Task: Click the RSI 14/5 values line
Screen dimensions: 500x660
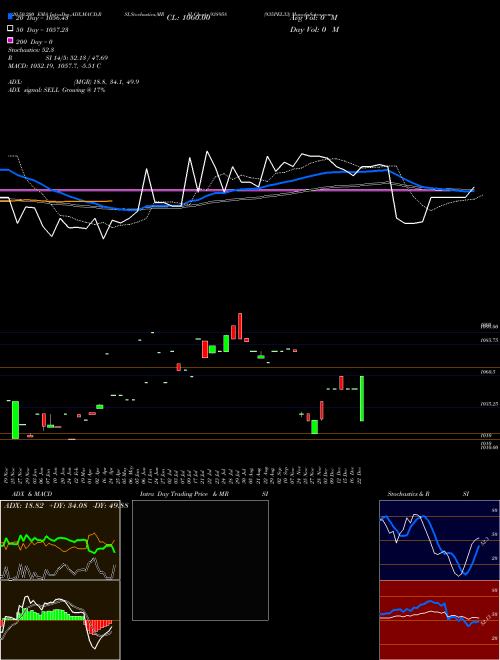Action: click(58, 58)
